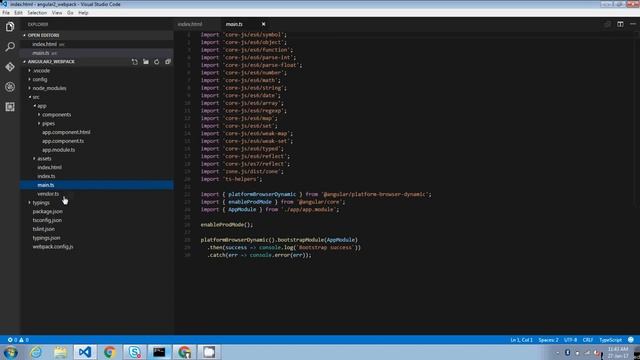
Task: Open the Go menu
Action: point(70,13)
